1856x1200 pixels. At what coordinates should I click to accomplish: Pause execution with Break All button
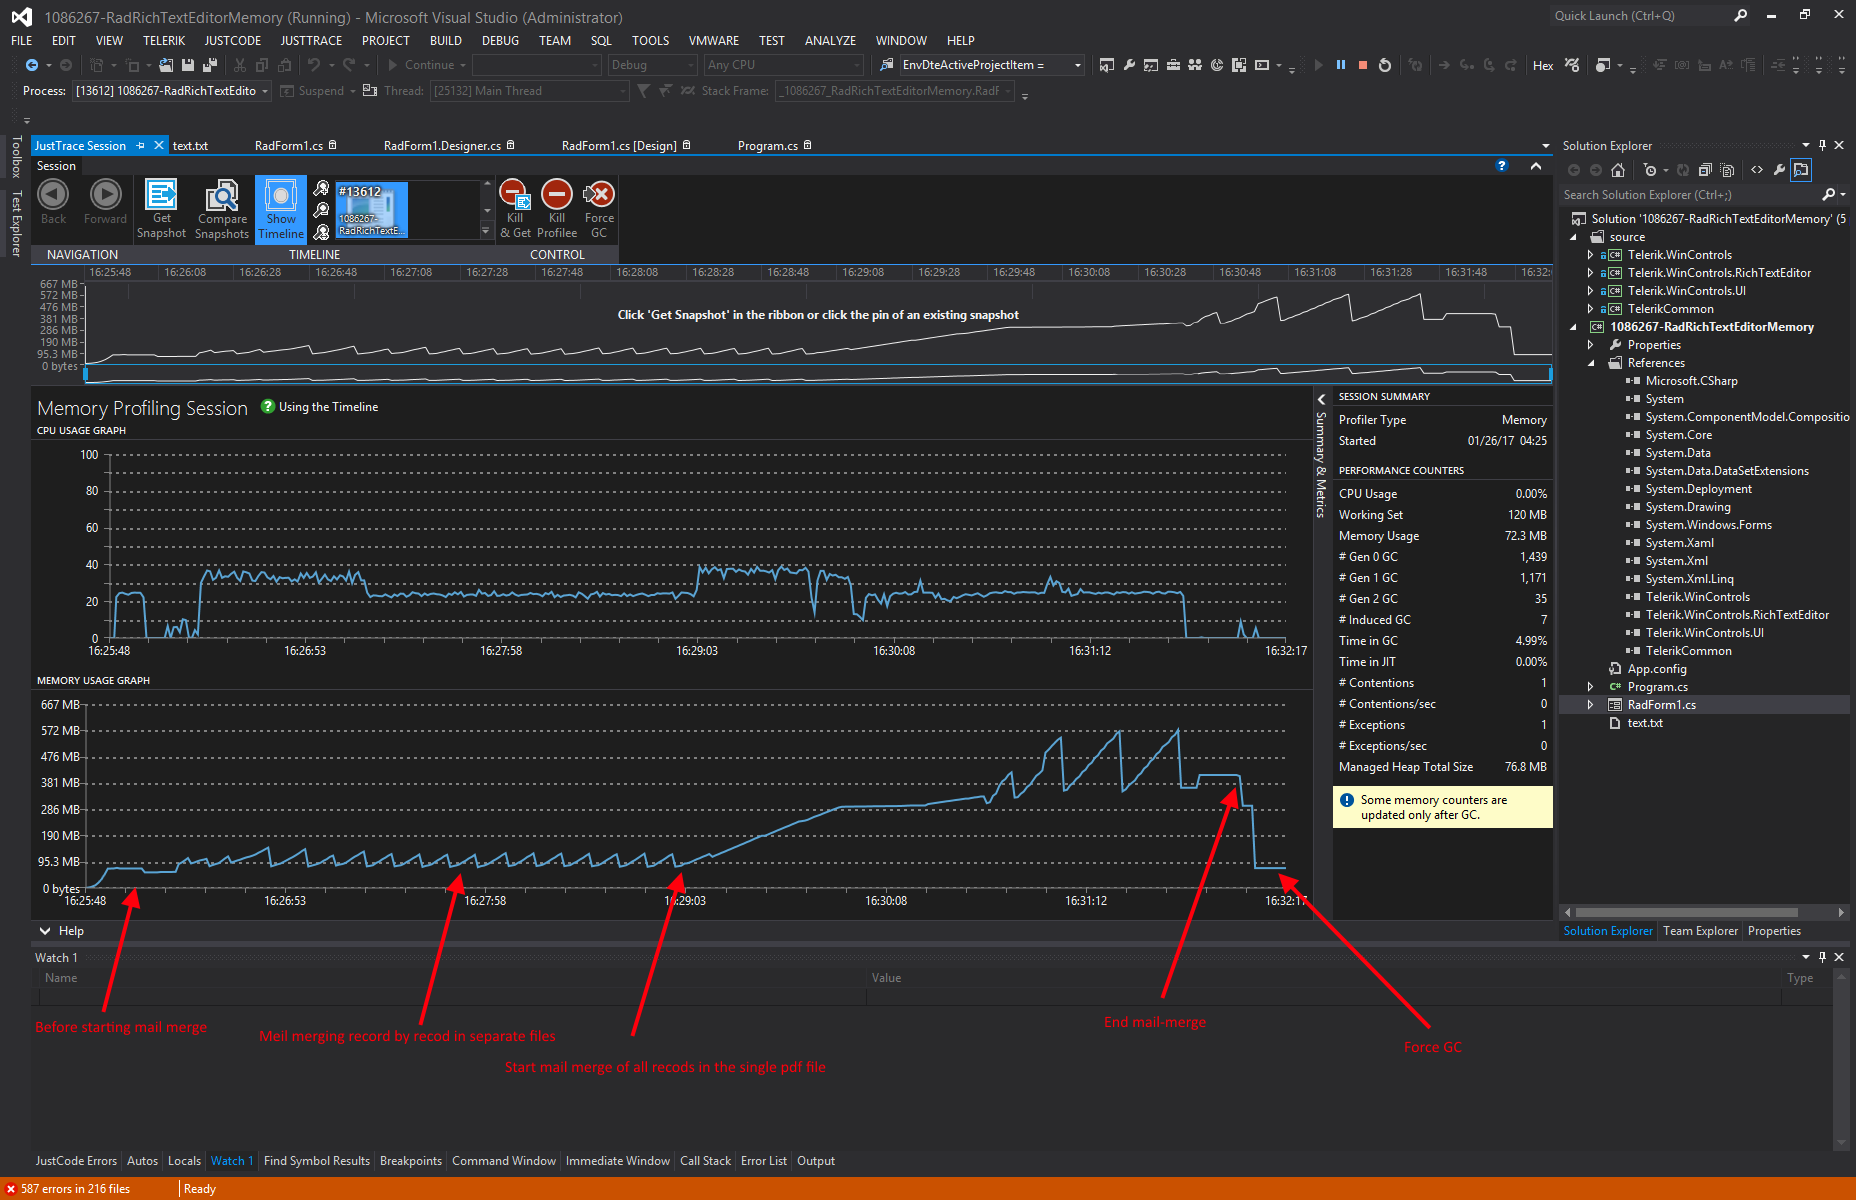coord(1340,65)
